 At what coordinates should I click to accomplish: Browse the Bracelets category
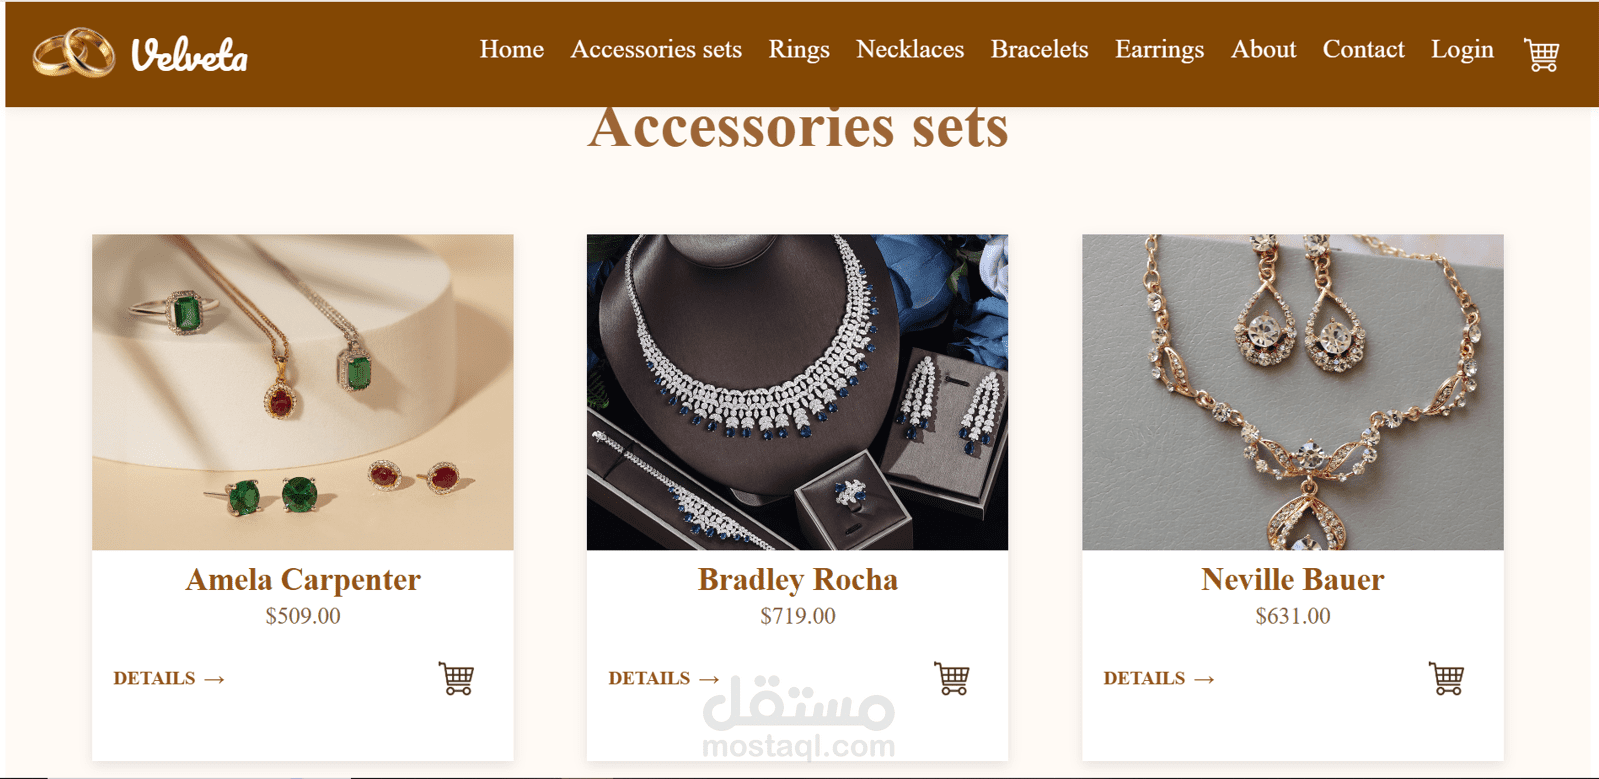(1039, 49)
